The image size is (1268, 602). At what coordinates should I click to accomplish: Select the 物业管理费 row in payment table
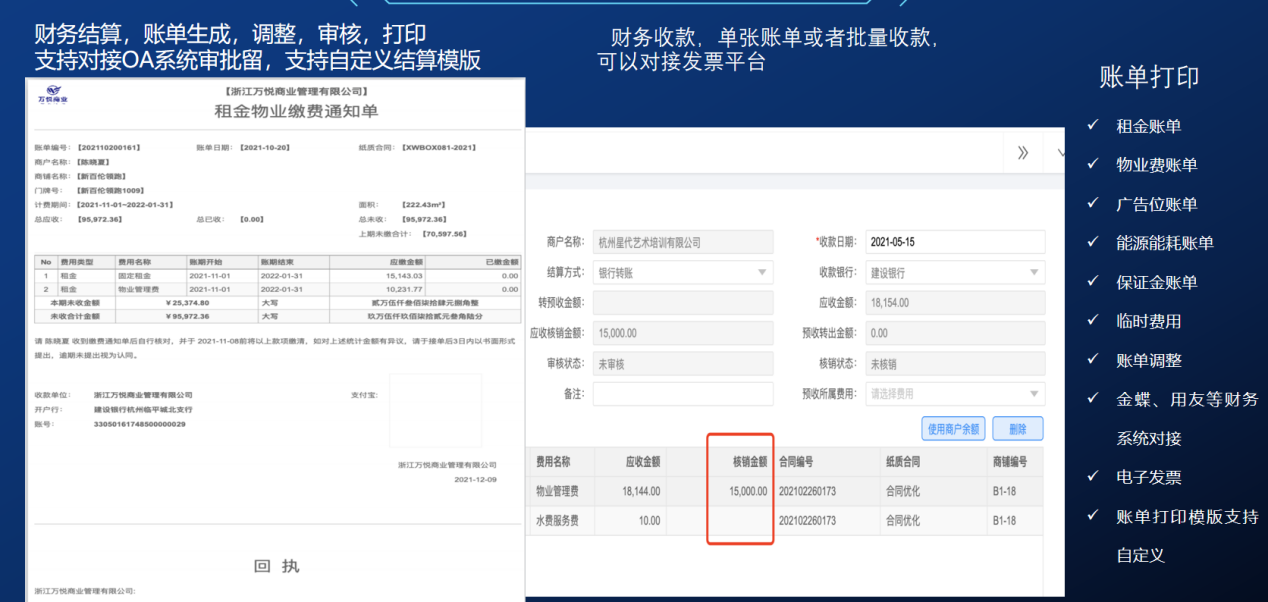(x=785, y=491)
